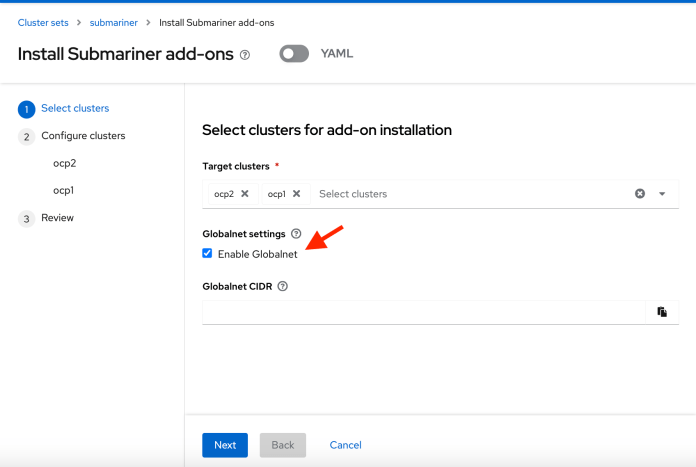This screenshot has width=696, height=467.
Task: Open help icon beside Install Submariner add-ons title
Action: click(245, 55)
